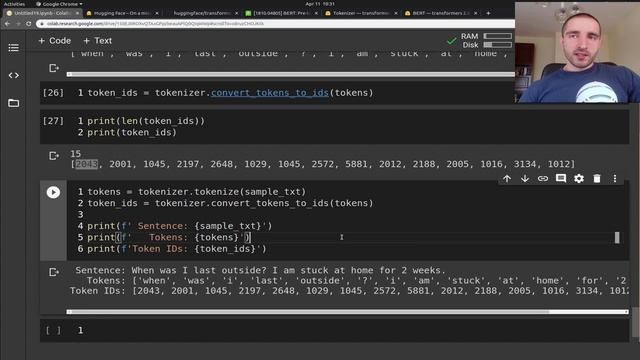Click the browser address bar
Viewport: 640px width, 360px height.
[276, 24]
